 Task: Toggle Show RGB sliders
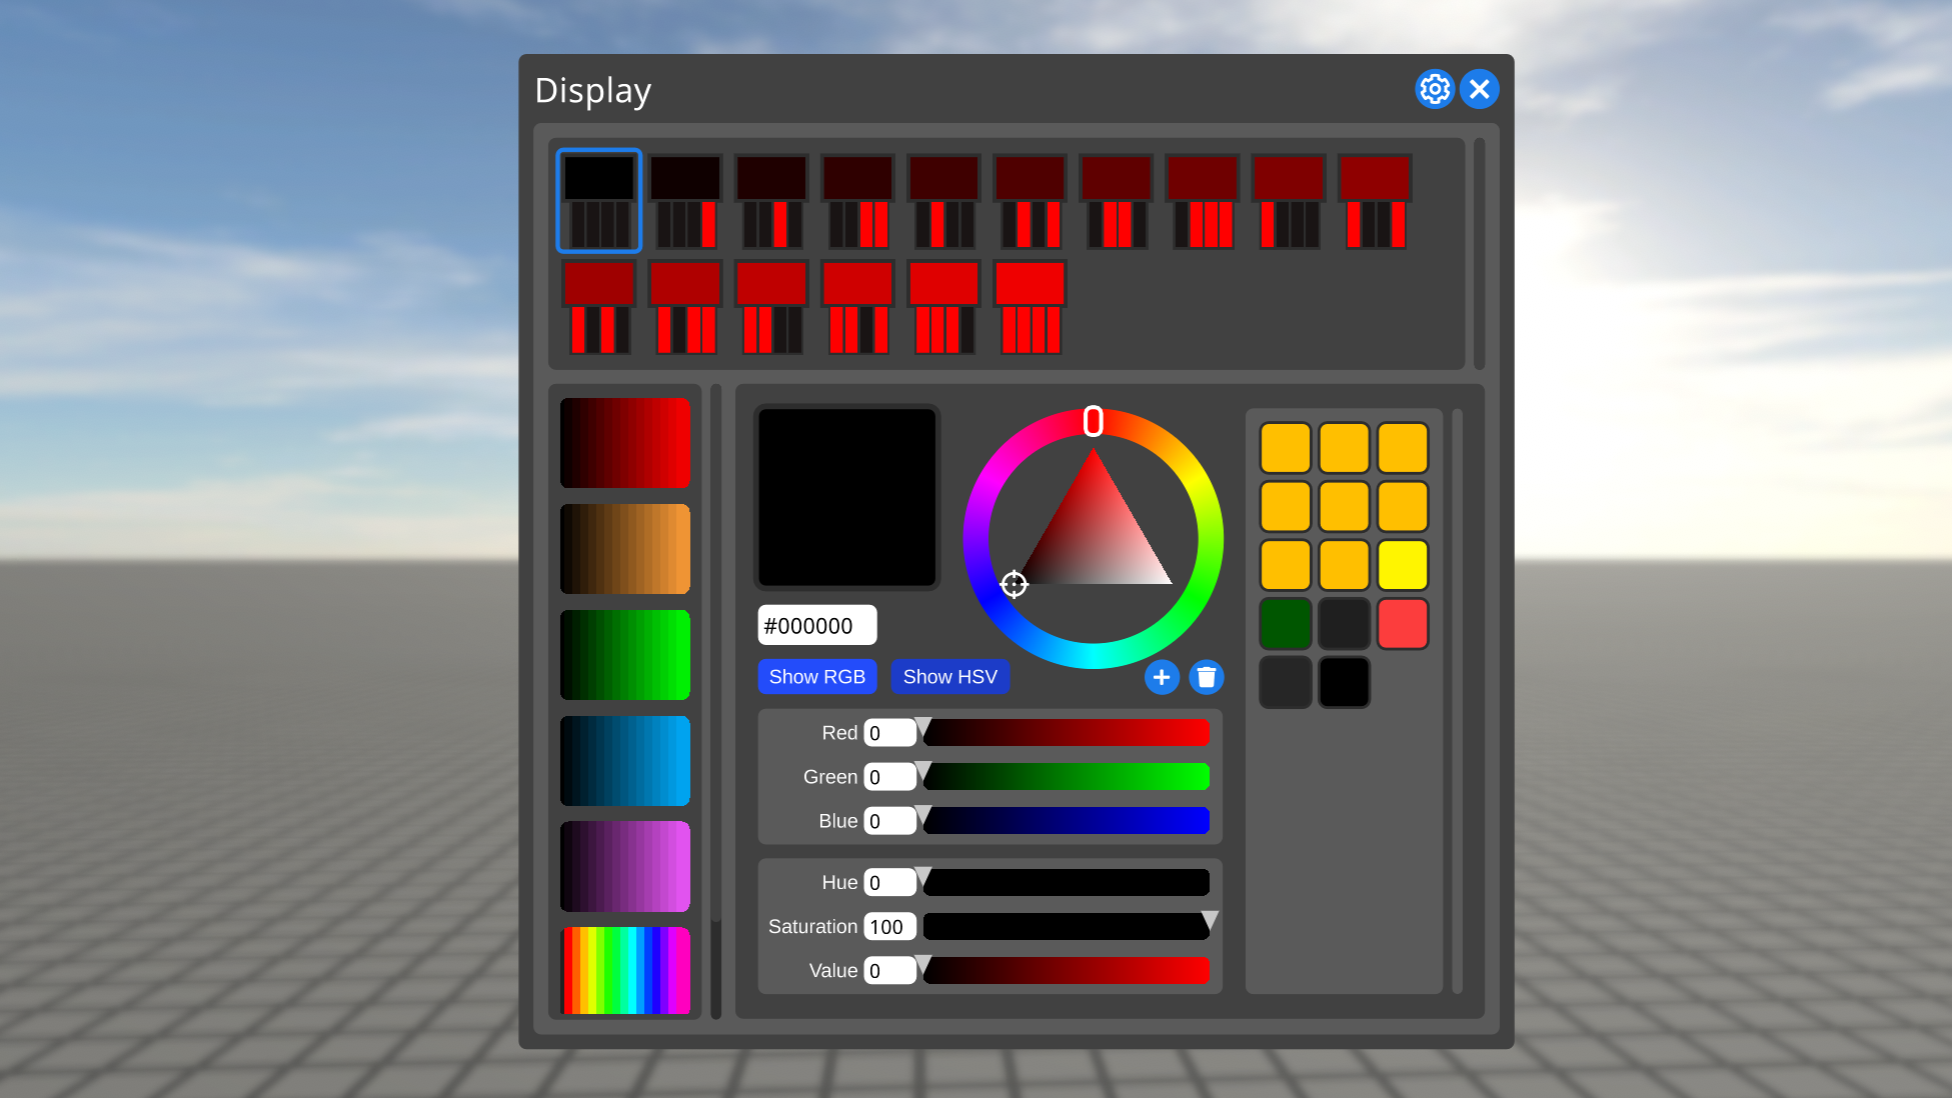[816, 677]
